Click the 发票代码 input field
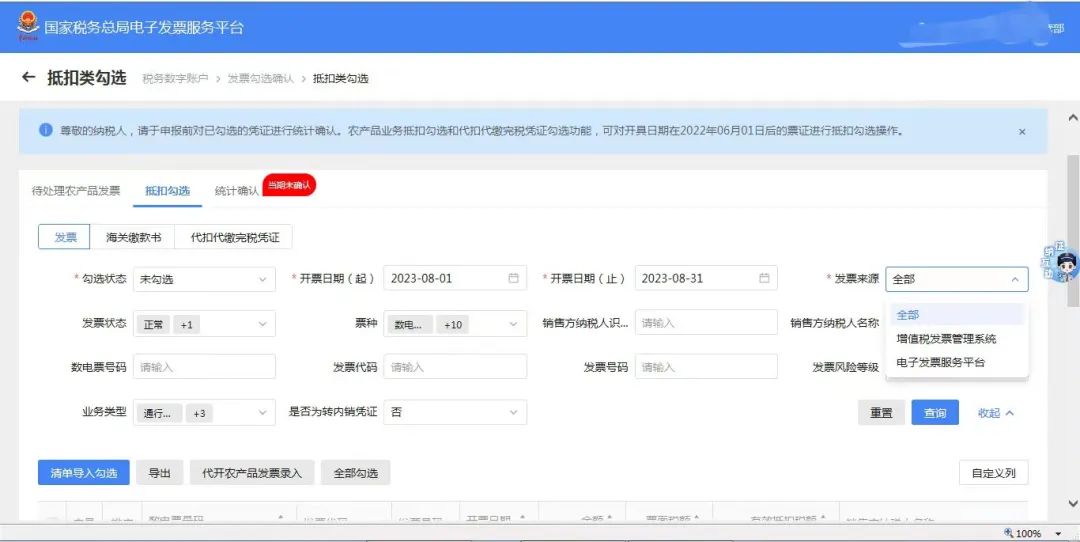 (455, 367)
